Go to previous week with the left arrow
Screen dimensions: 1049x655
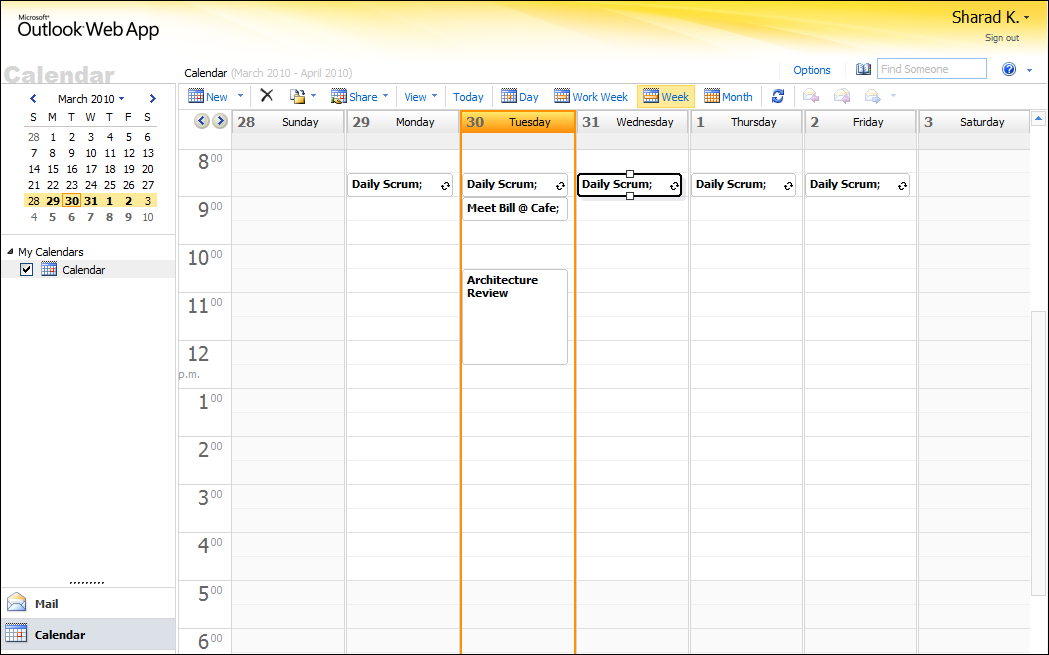point(201,121)
